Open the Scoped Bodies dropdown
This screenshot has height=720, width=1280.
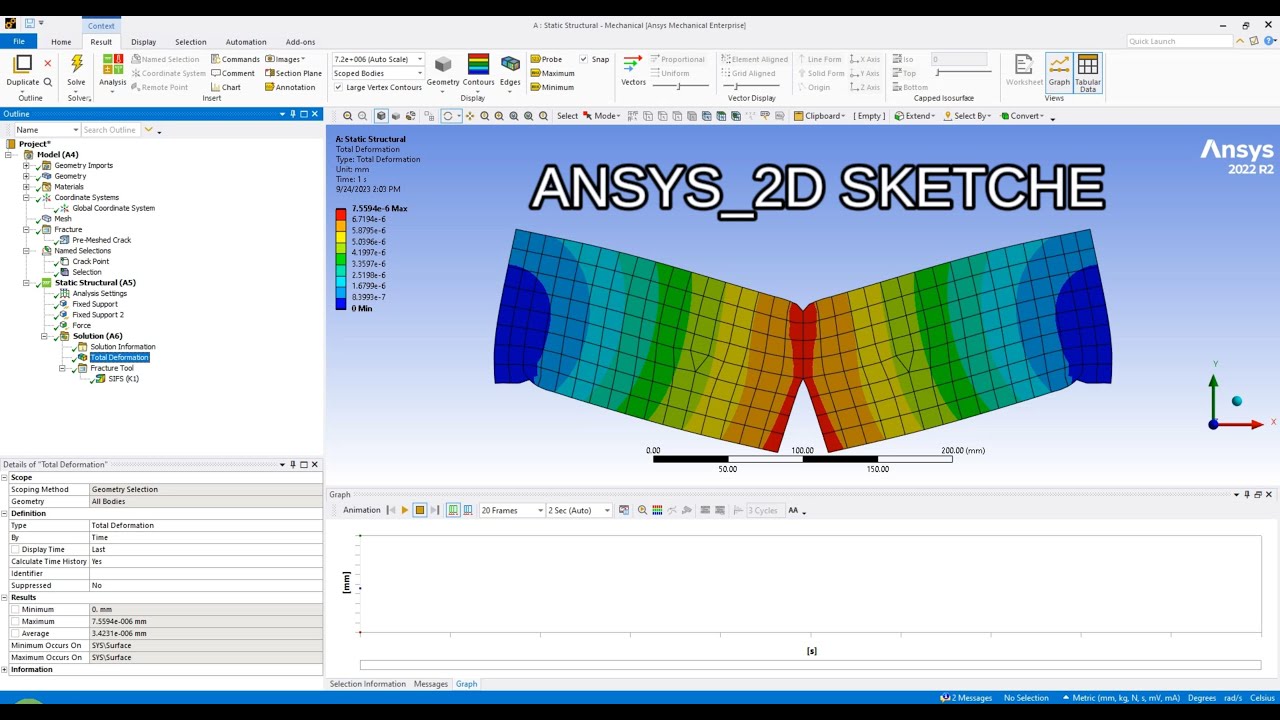420,73
